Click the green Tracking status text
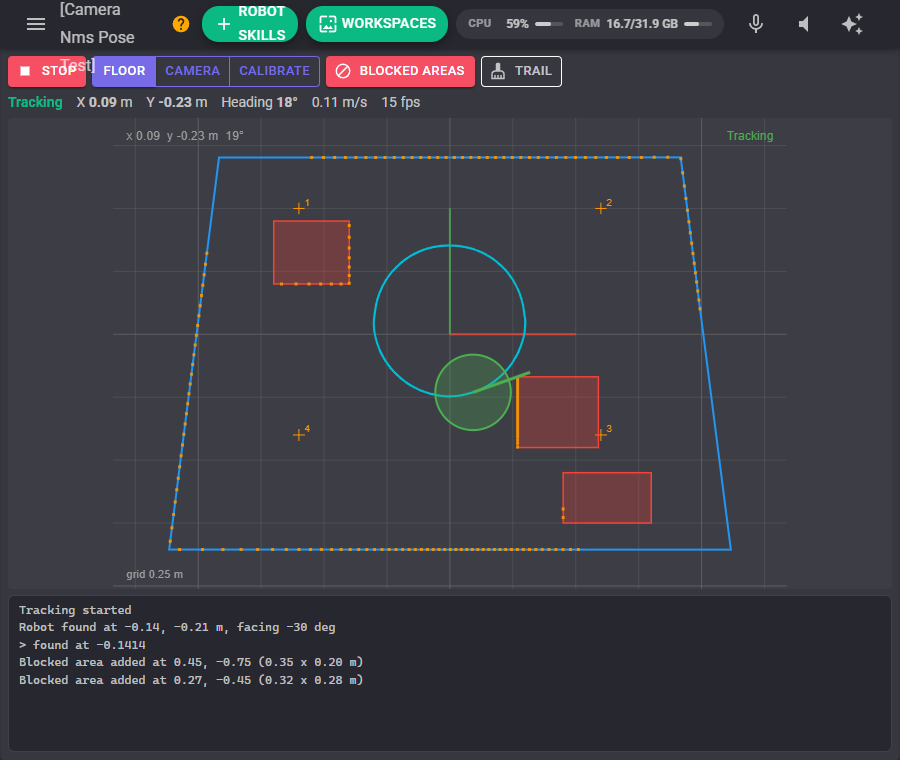Viewport: 900px width, 760px height. click(x=35, y=102)
